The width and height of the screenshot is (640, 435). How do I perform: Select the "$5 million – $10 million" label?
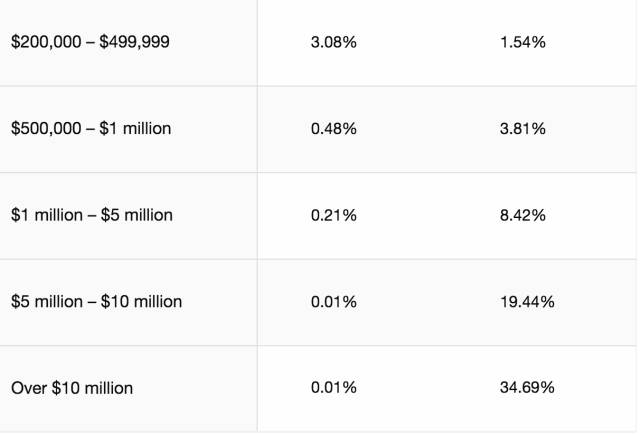tap(96, 301)
